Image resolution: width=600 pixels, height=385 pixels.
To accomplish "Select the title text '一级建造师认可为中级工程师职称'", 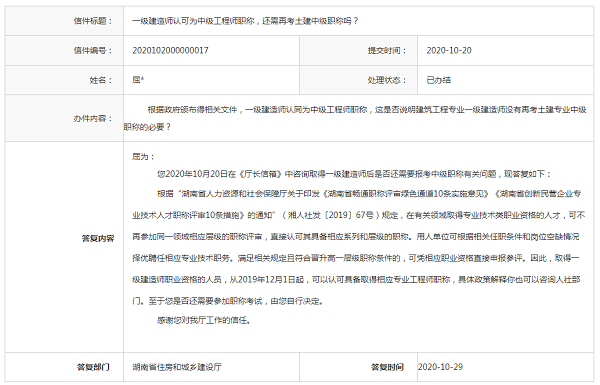I will pyautogui.click(x=193, y=21).
